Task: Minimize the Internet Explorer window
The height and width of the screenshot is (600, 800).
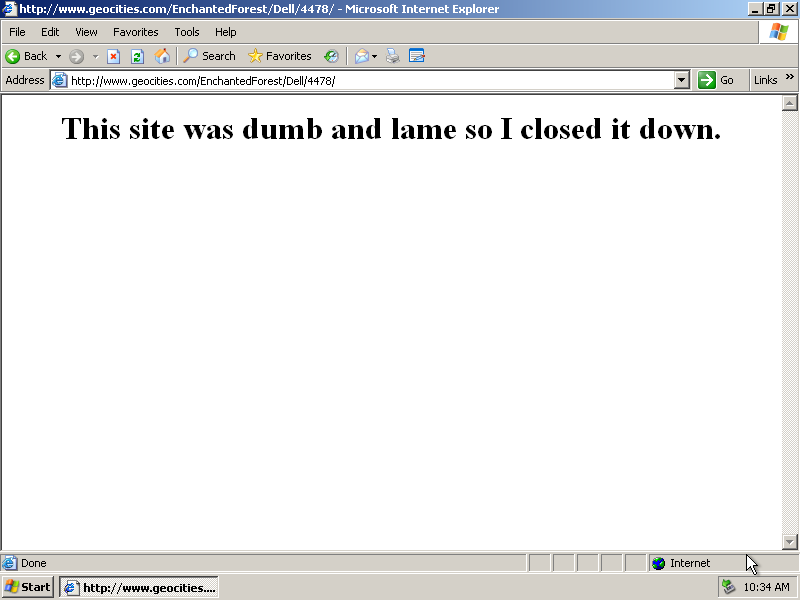Action: point(755,9)
